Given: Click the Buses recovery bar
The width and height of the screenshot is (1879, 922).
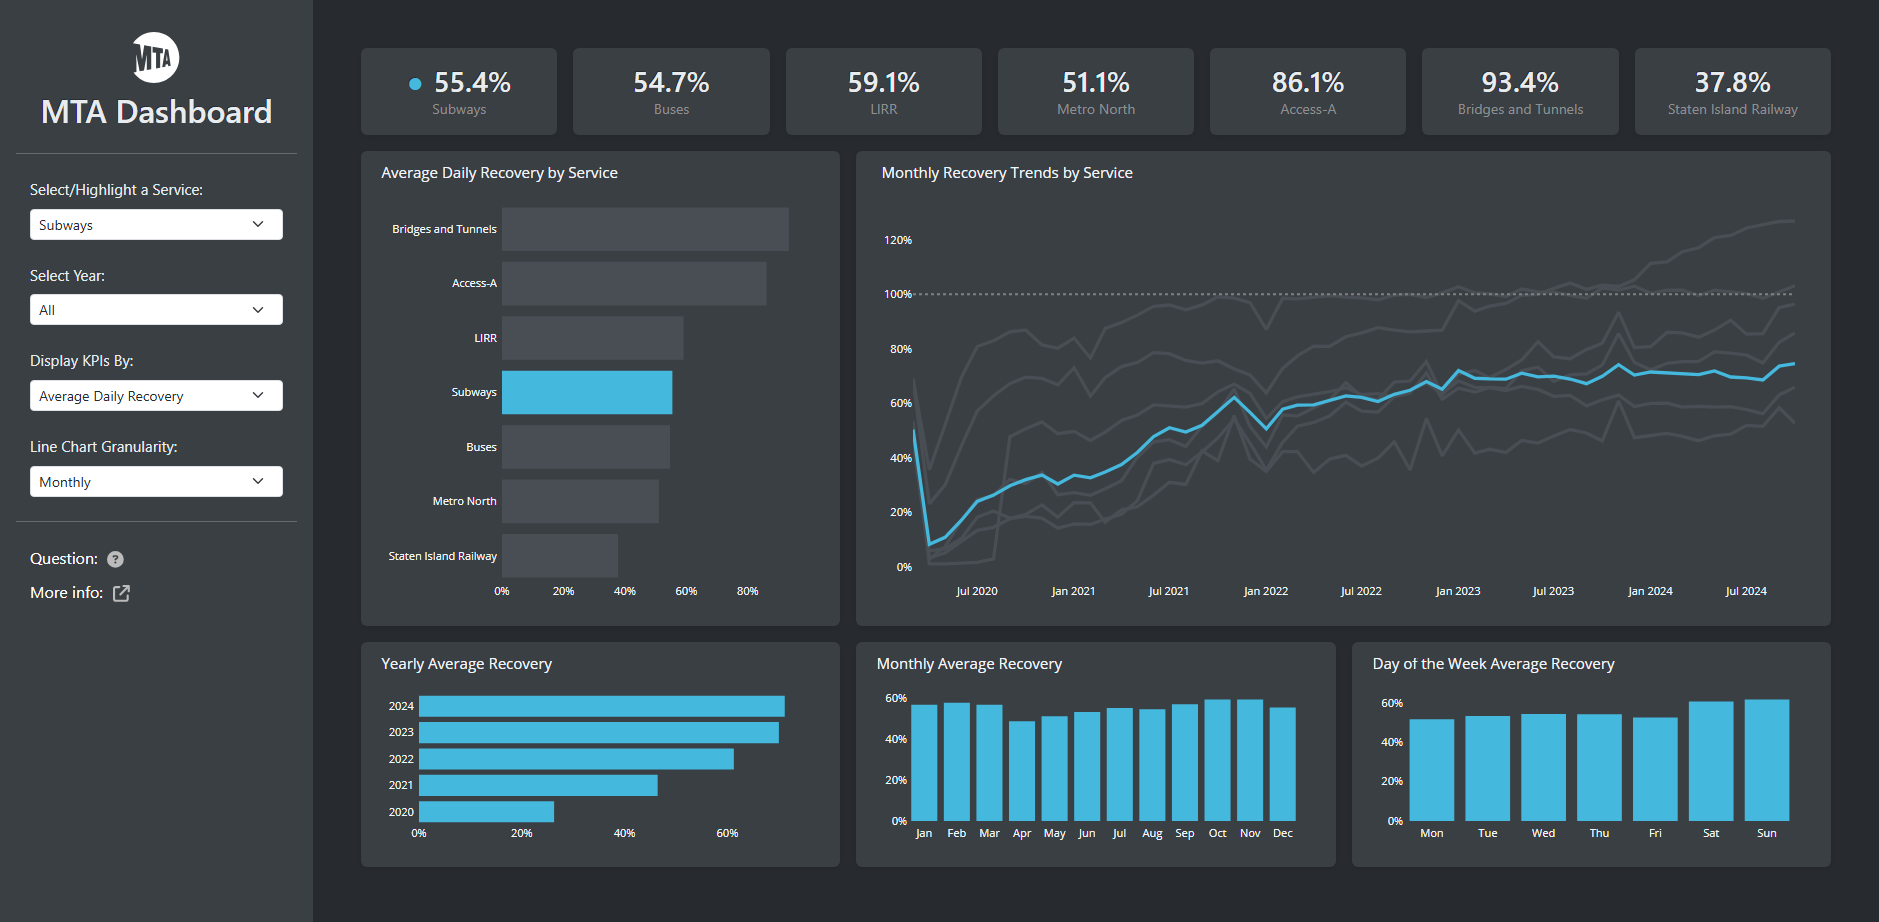Looking at the screenshot, I should (x=586, y=447).
